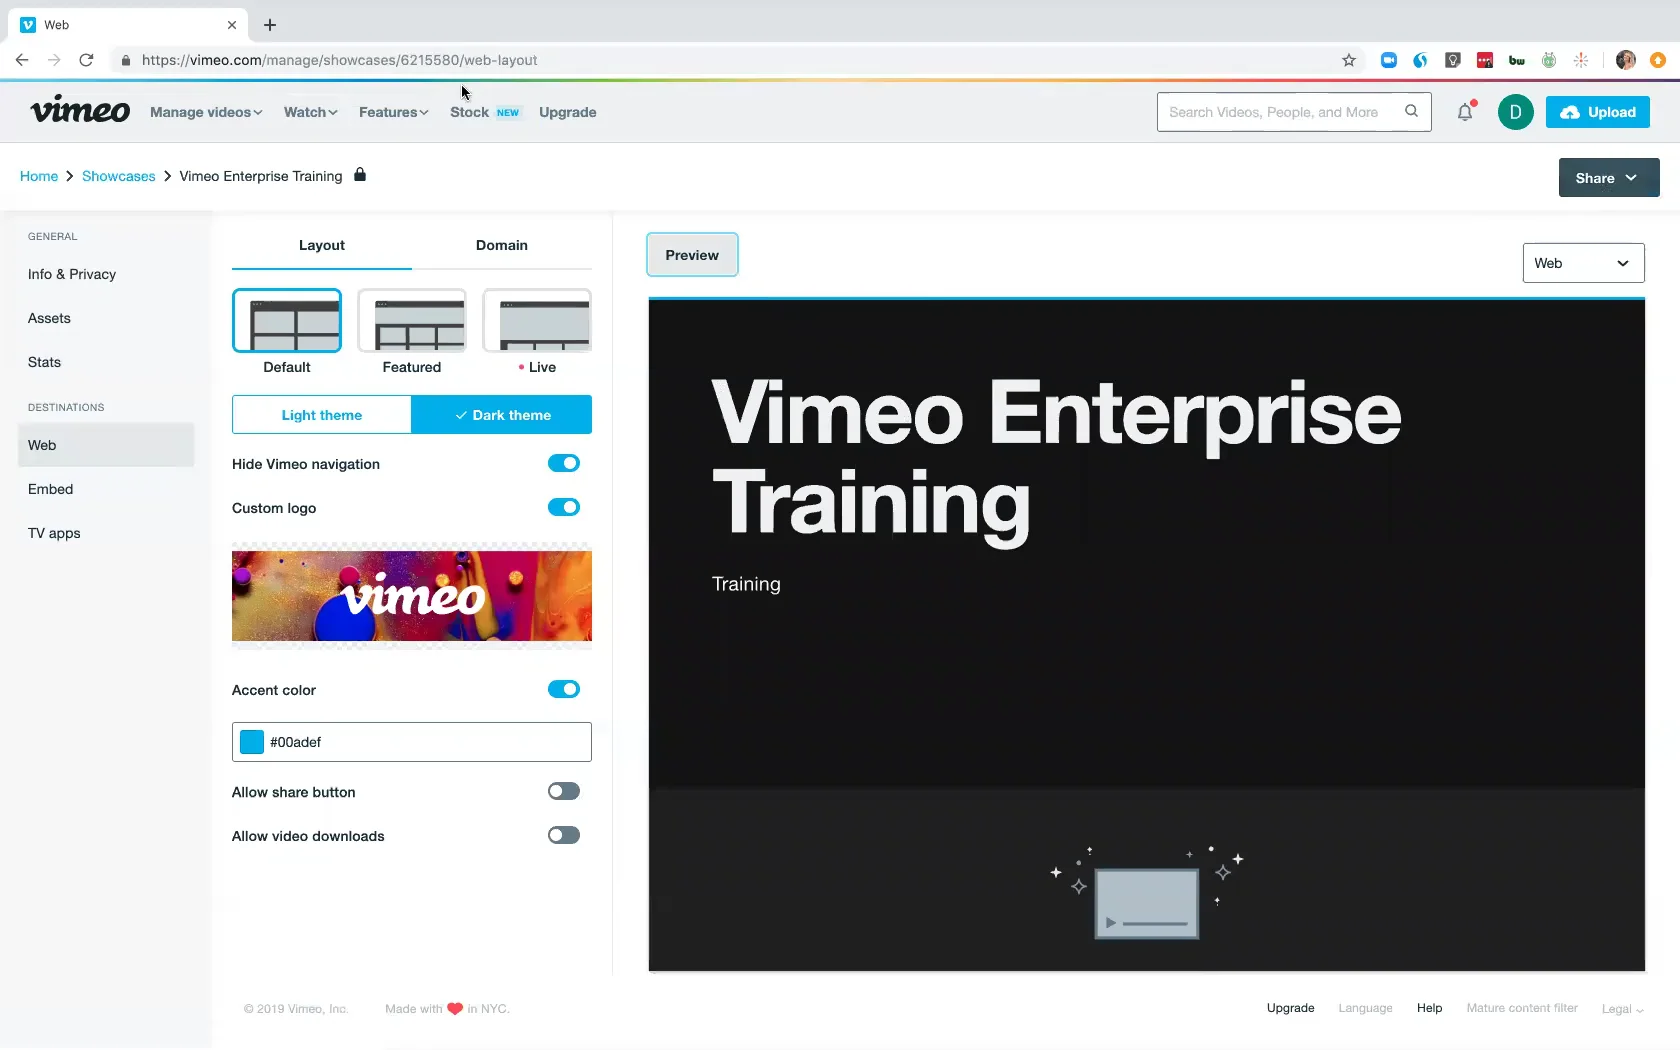This screenshot has width=1680, height=1050.
Task: Go back in browser history
Action: [22, 60]
